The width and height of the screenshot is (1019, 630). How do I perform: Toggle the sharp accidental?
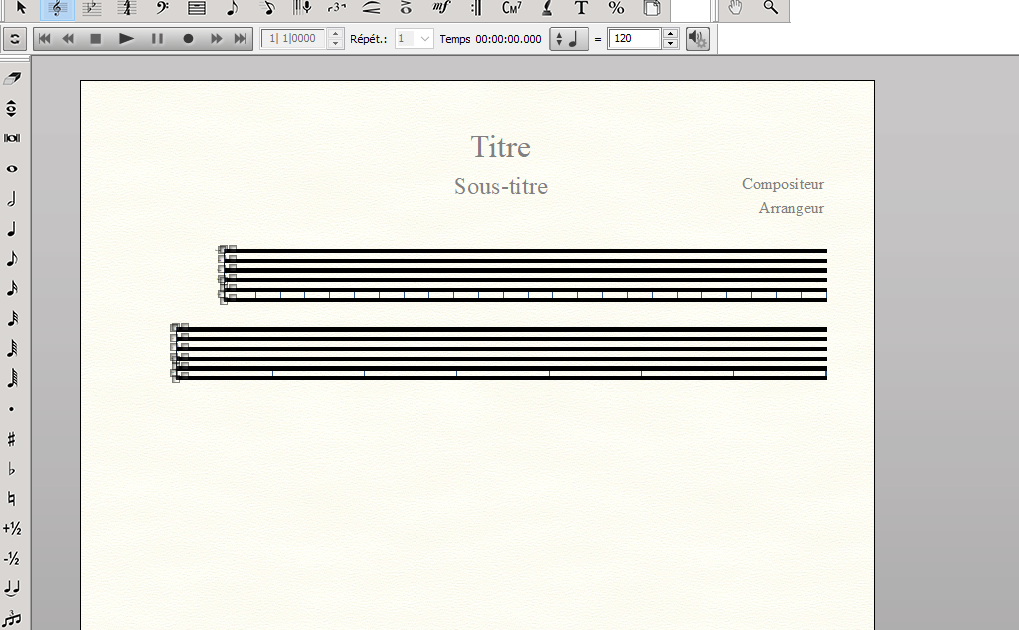(x=12, y=439)
